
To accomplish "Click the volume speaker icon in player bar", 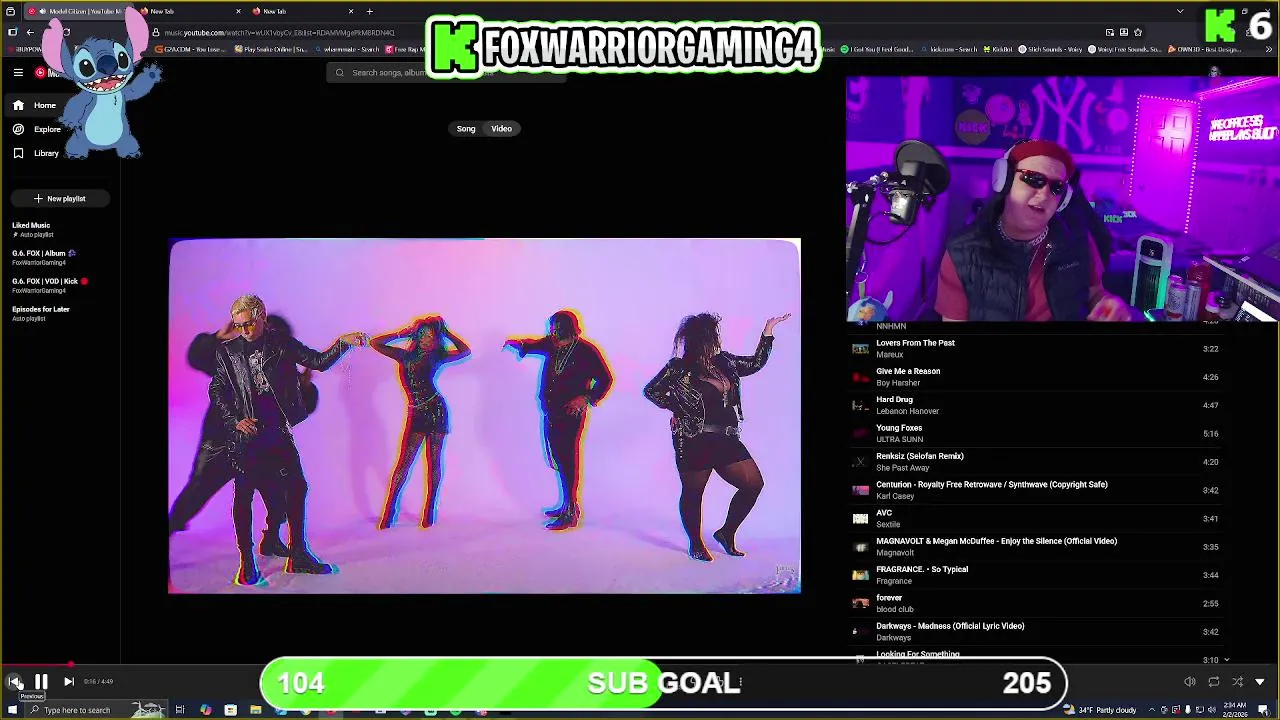I will point(1190,682).
